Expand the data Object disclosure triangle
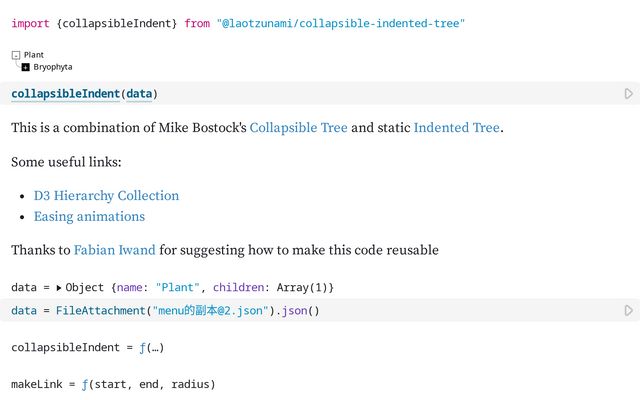Viewport: 640px width, 400px height. coord(59,288)
